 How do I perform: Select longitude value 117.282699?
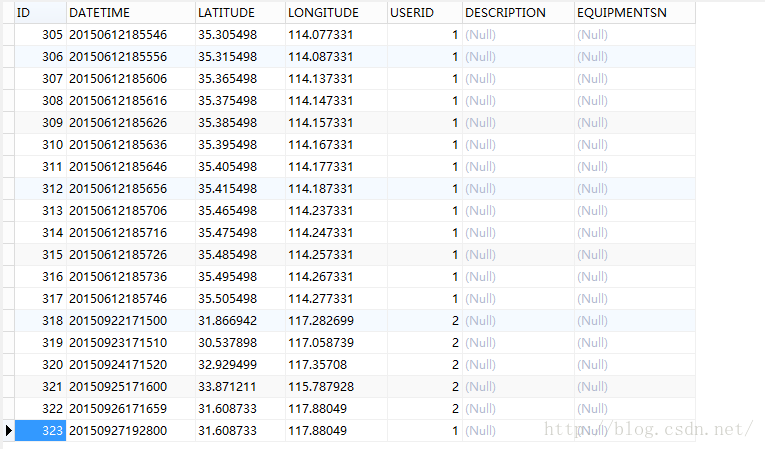[336, 320]
